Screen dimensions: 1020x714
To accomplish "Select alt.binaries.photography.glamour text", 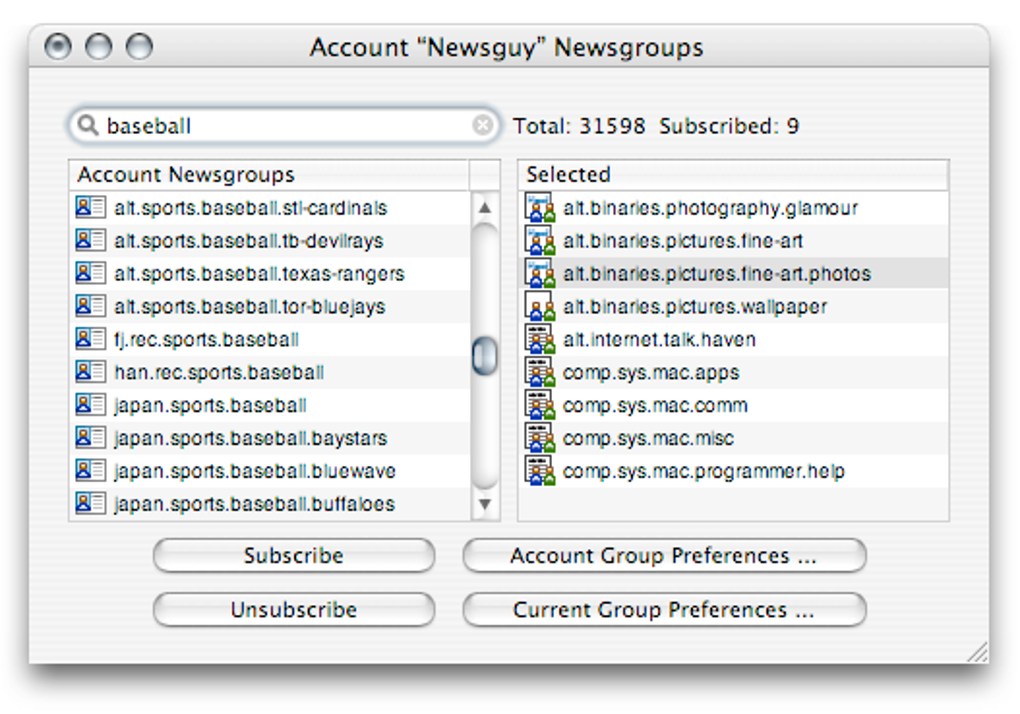I will point(710,208).
